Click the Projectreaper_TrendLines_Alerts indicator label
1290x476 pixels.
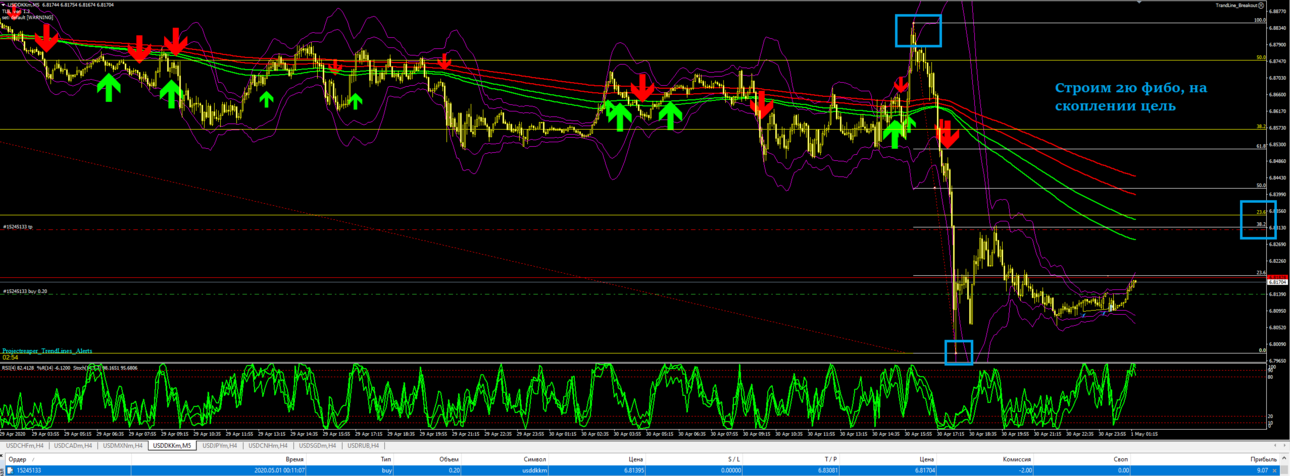[x=47, y=351]
